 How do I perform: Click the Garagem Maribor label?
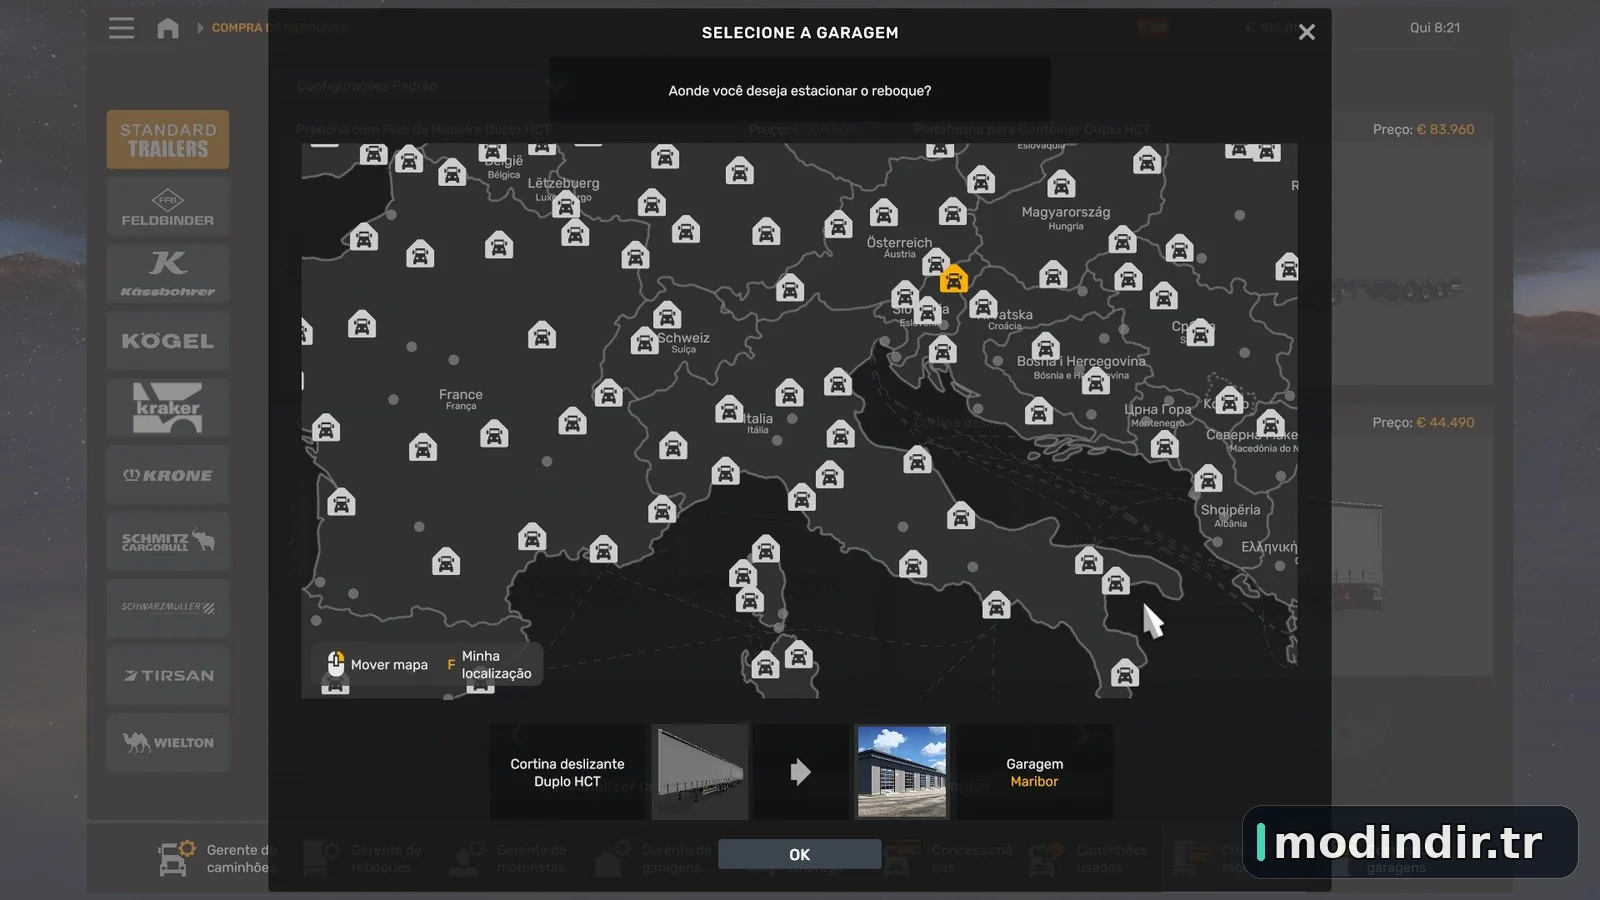[x=1034, y=772]
